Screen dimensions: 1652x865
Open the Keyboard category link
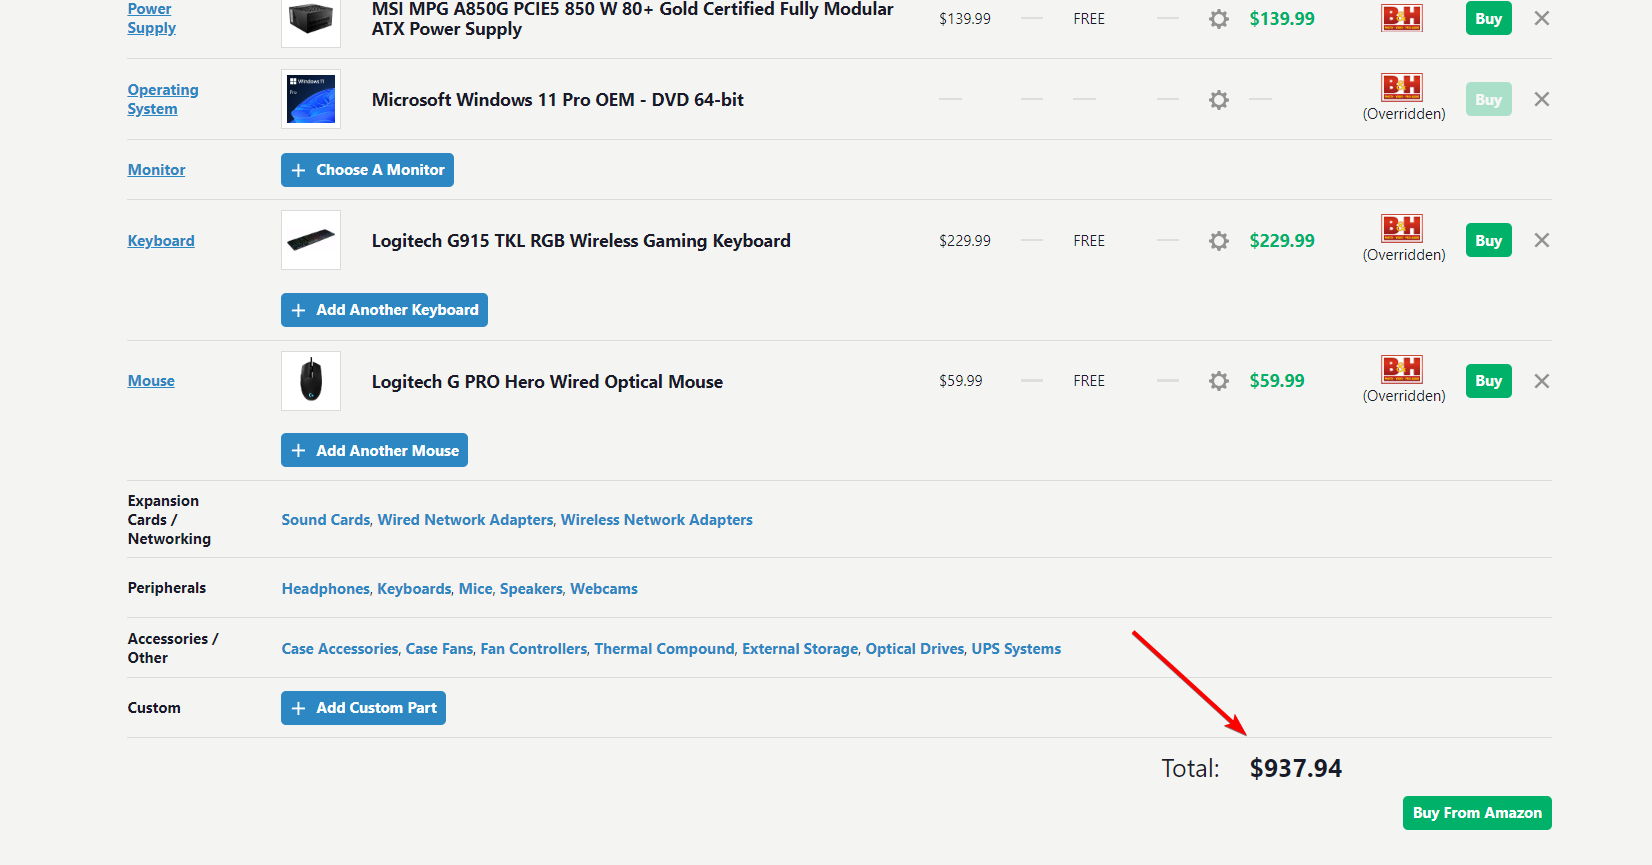pos(161,241)
